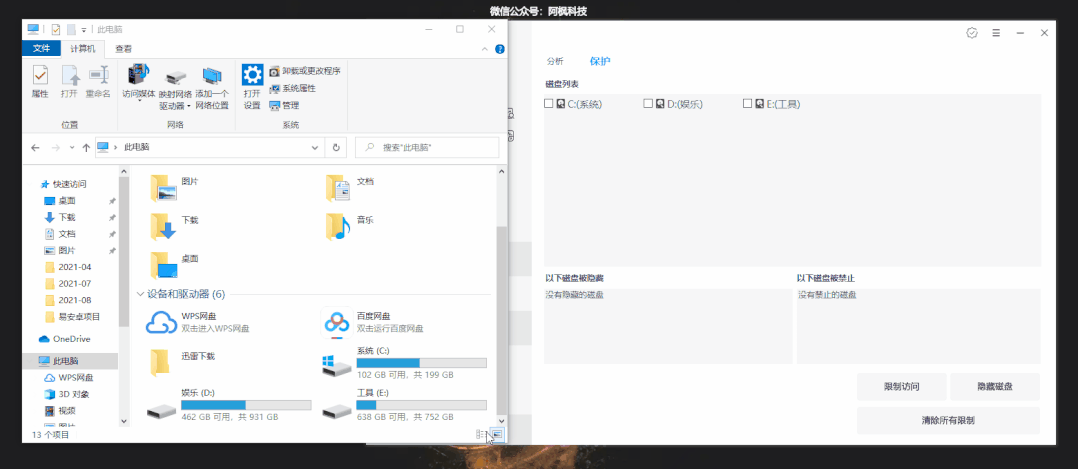Viewport: 1078px width, 469px height.
Task: Click the refresh icon beside address bar
Action: pyautogui.click(x=336, y=147)
